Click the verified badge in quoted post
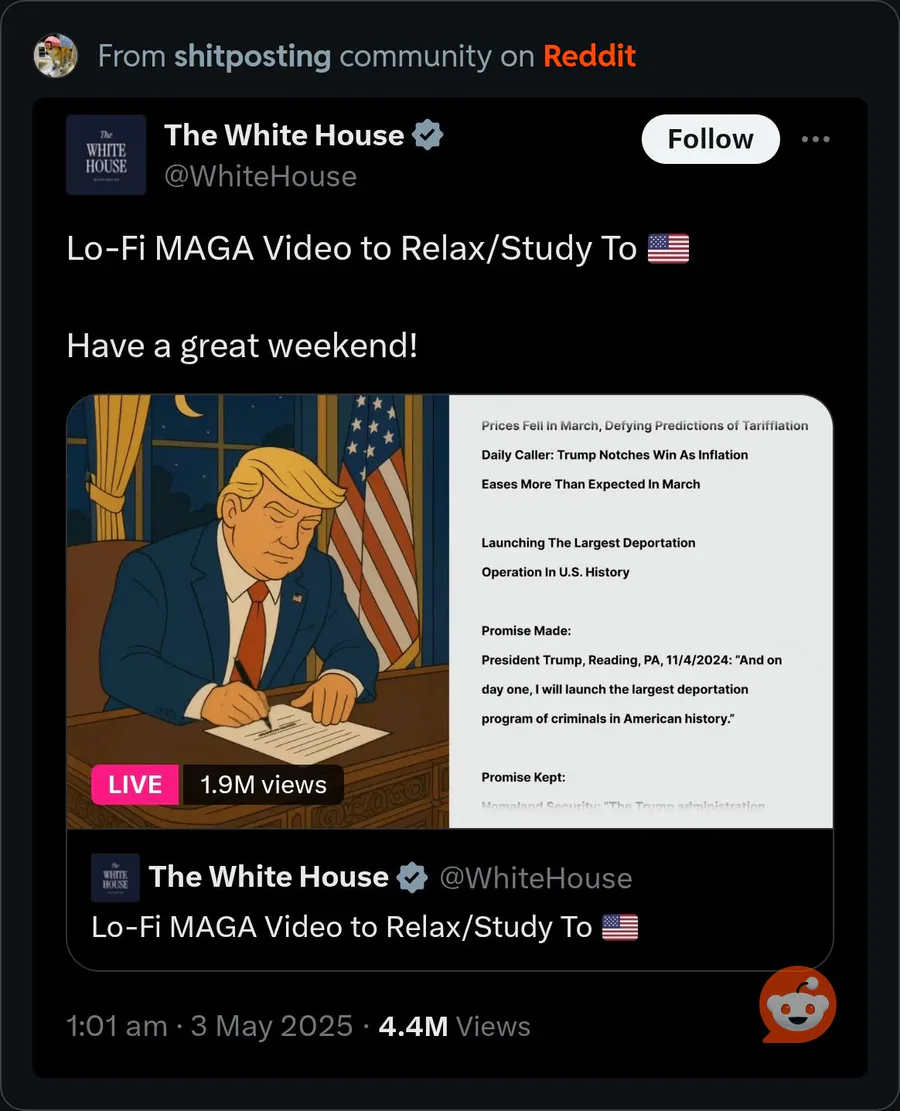Screen dimensions: 900x1111 point(412,877)
